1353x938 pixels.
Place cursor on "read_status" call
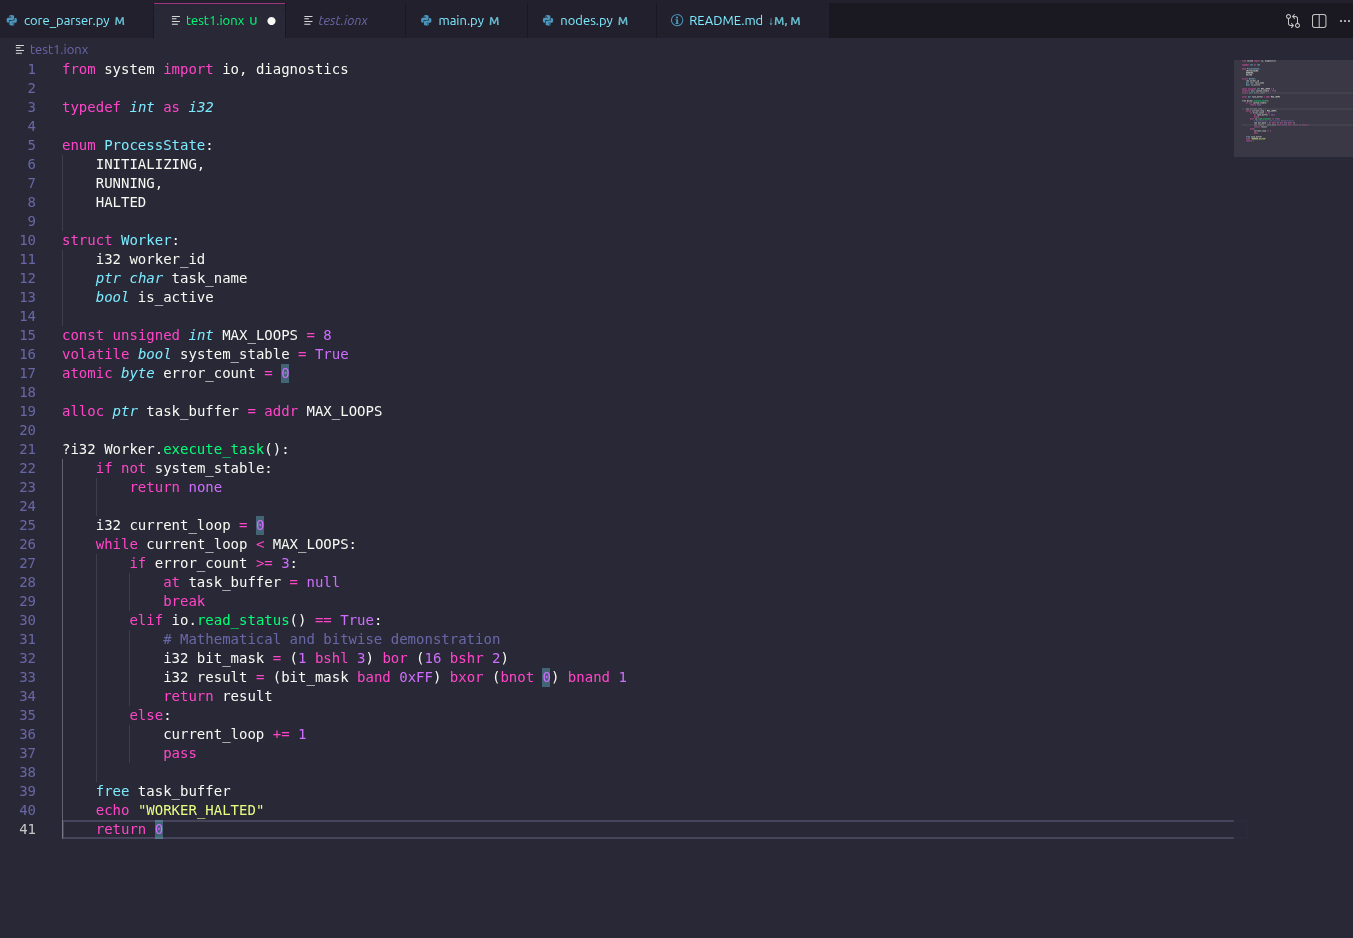244,620
